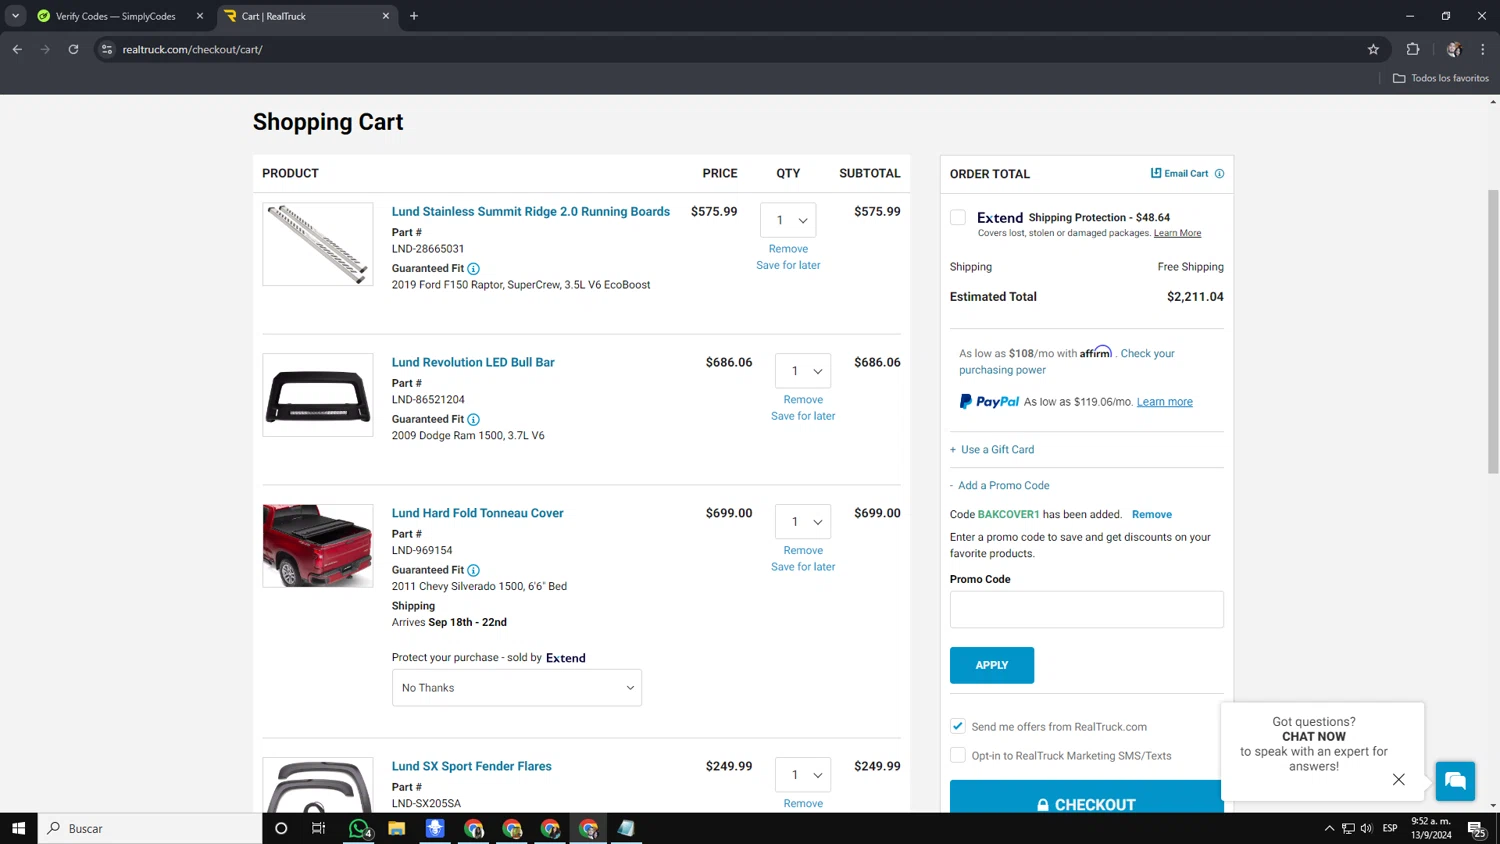Screen dimensions: 1500x844
Task: Enable Extend Shipping Protection checkbox
Action: [x=958, y=218]
